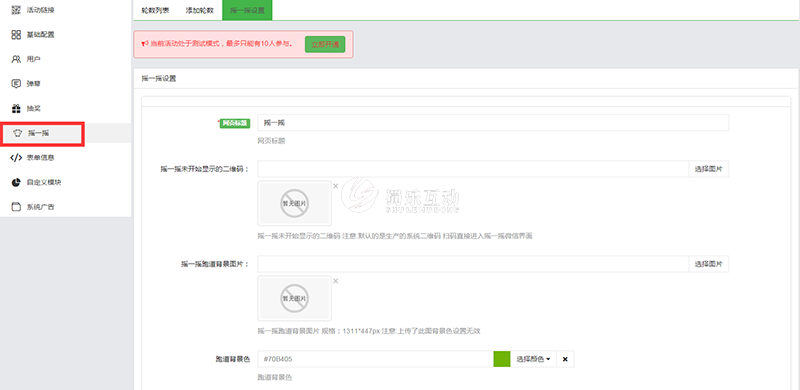Click 选择图片 for the QR code field

(709, 169)
